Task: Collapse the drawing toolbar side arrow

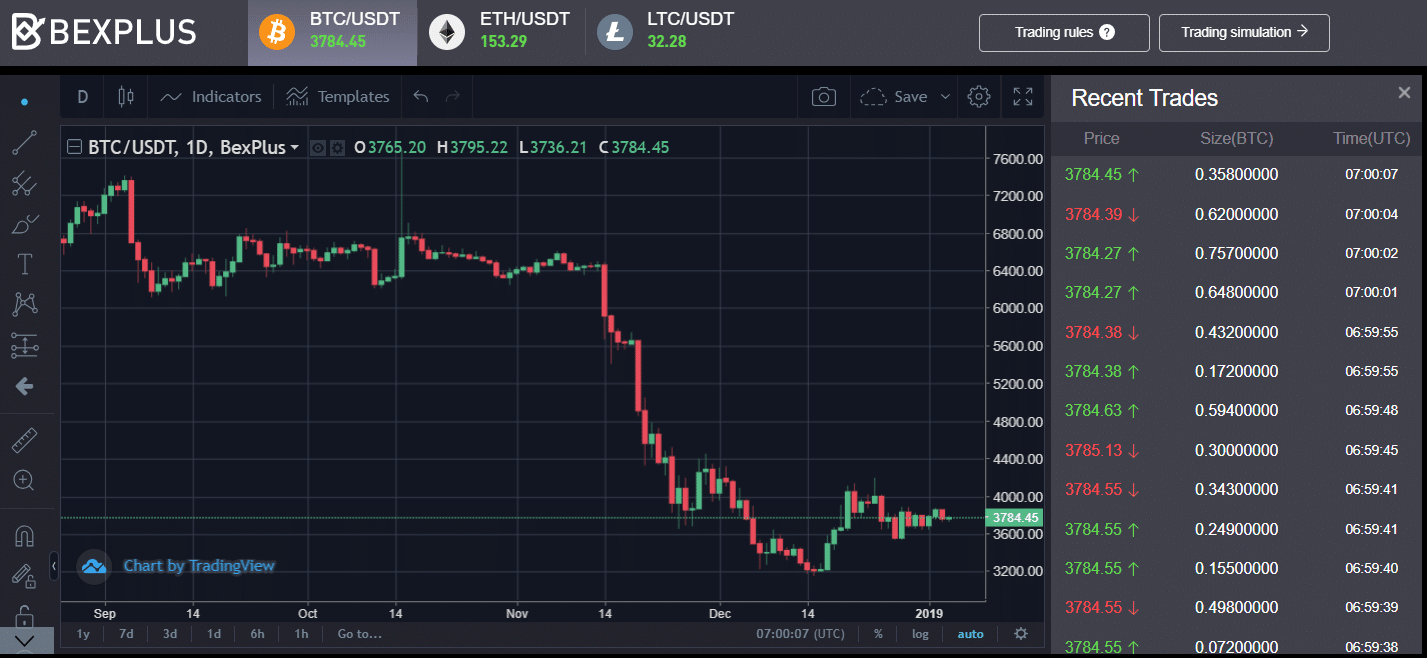Action: click(x=54, y=565)
